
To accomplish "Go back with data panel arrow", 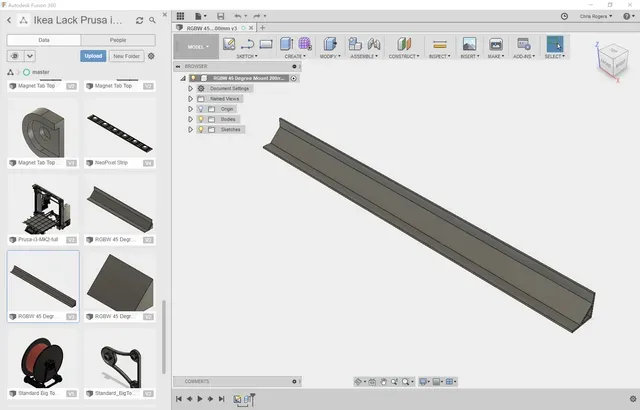I will [x=9, y=20].
